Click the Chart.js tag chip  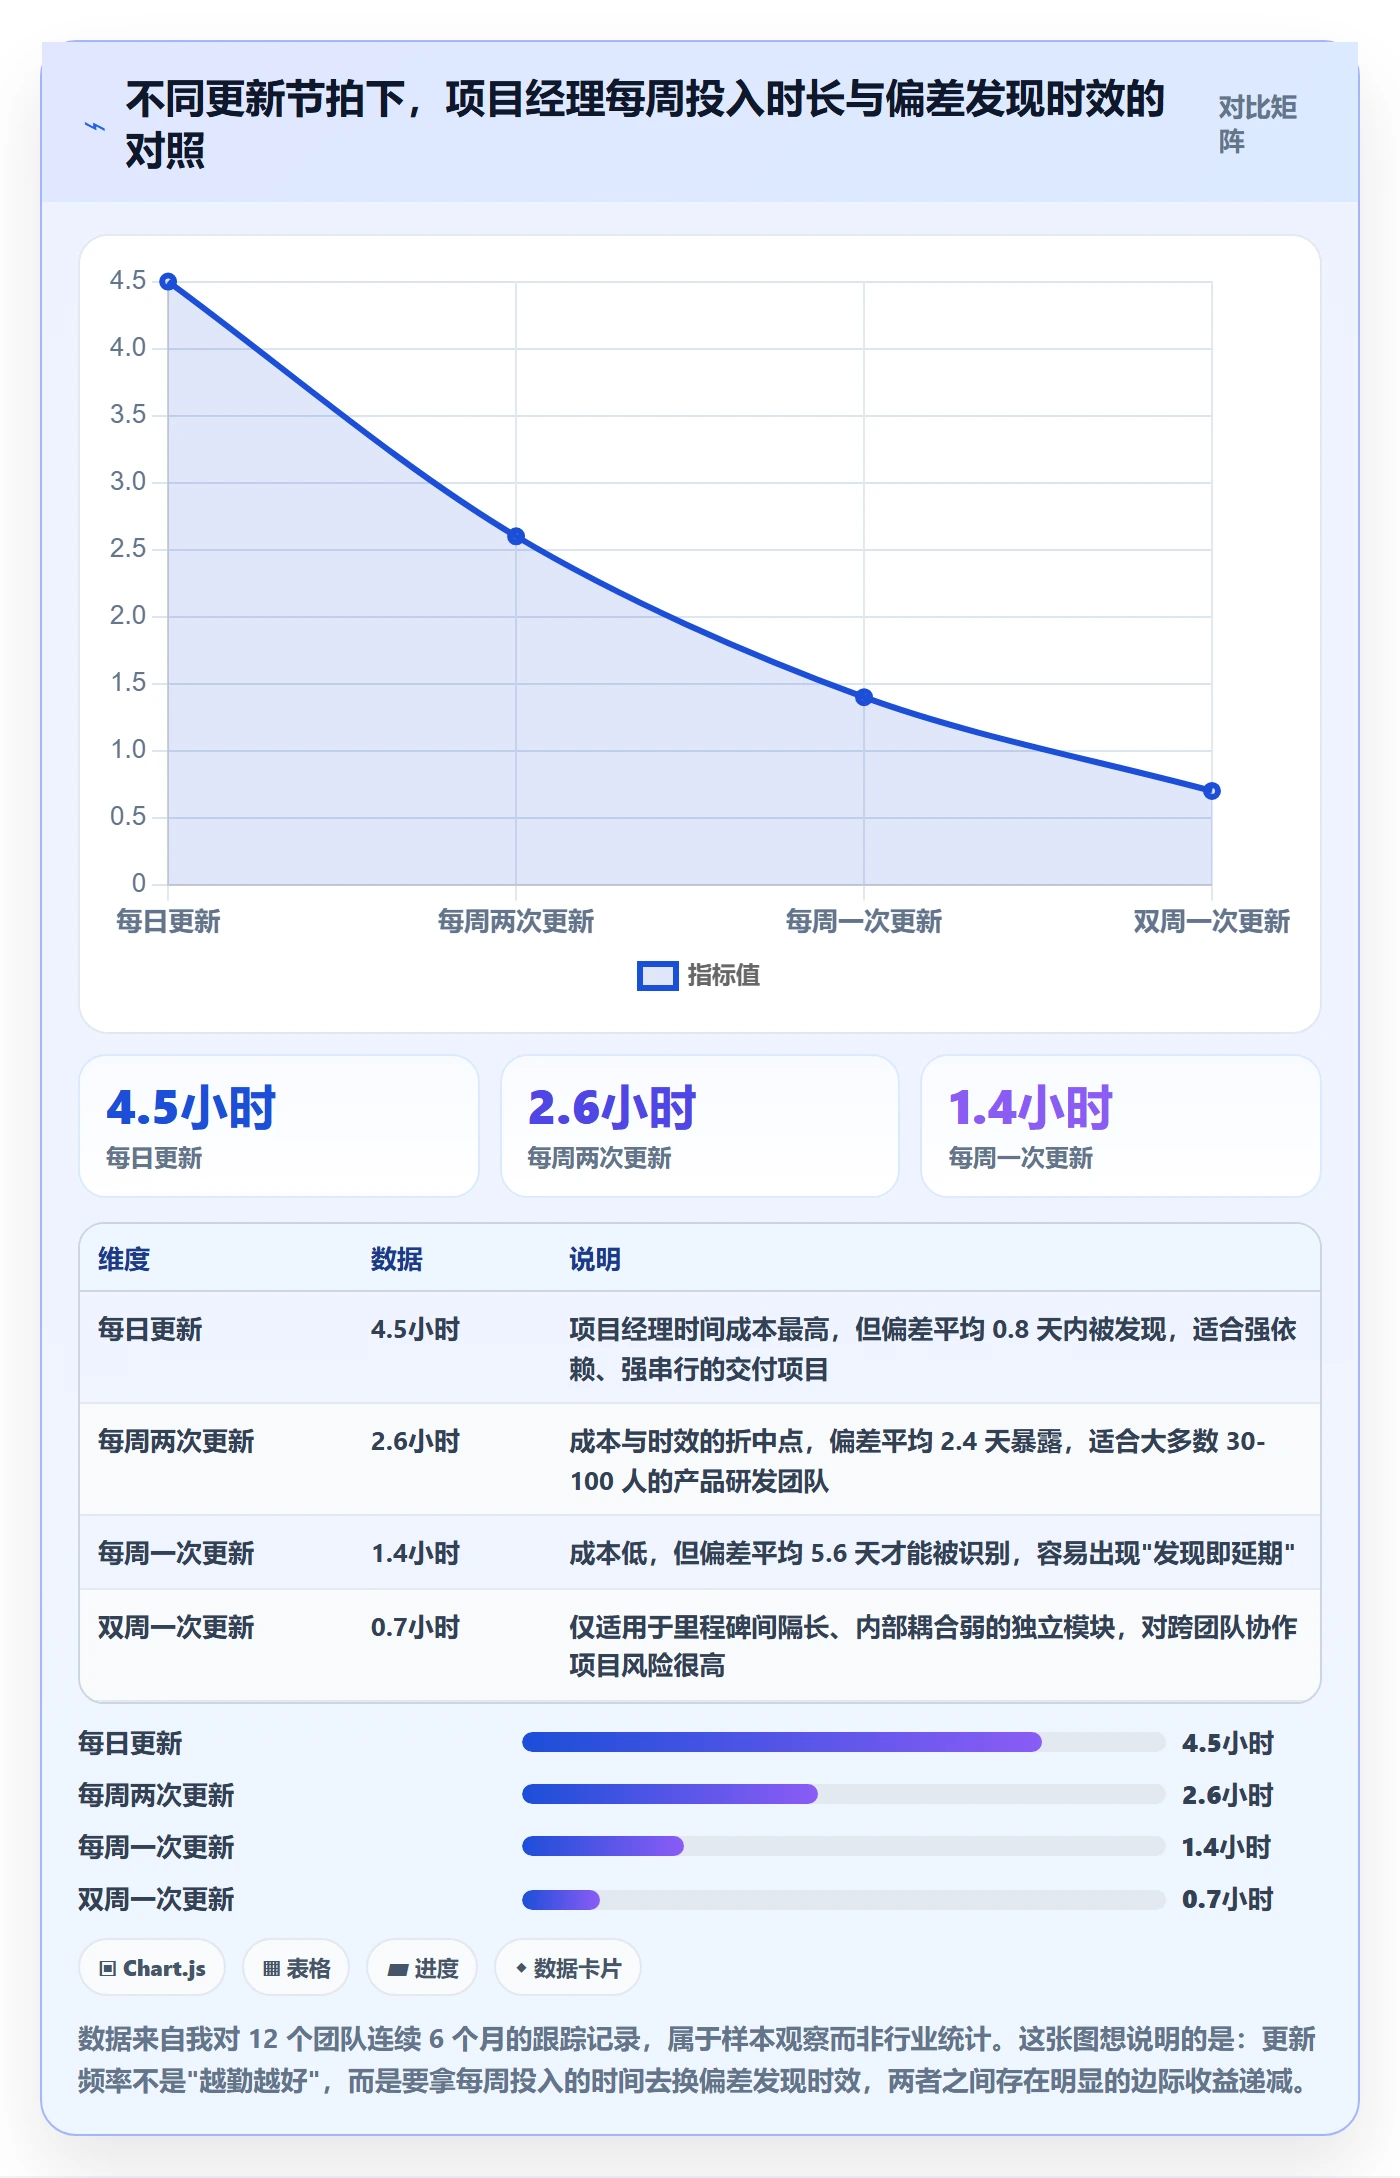point(152,1968)
